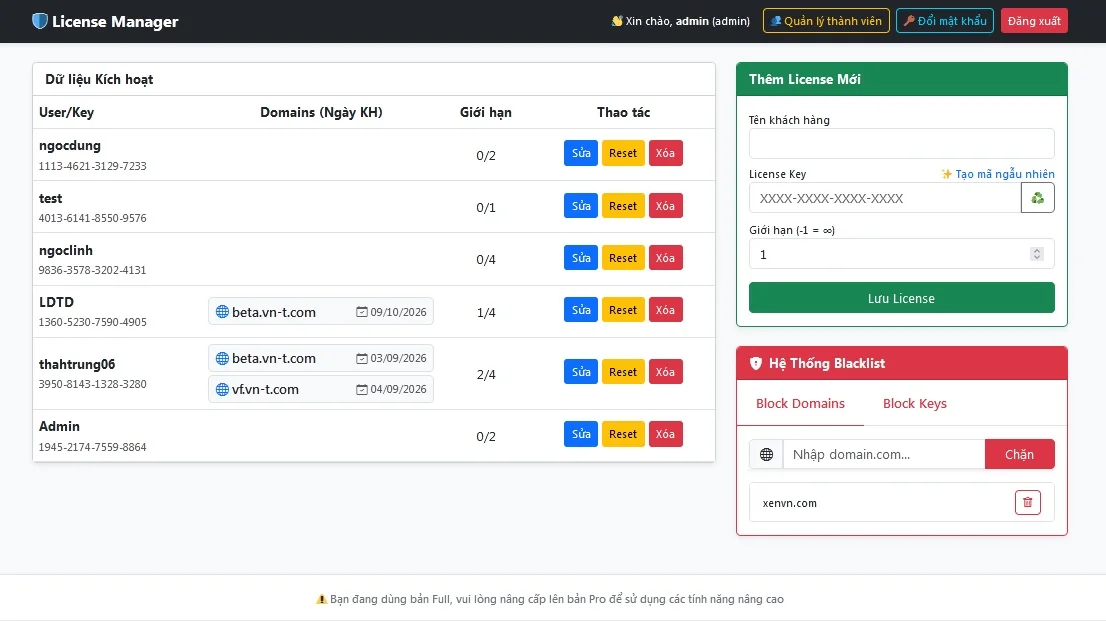Click the Giới hạn column header
This screenshot has width=1106, height=621.
point(486,112)
